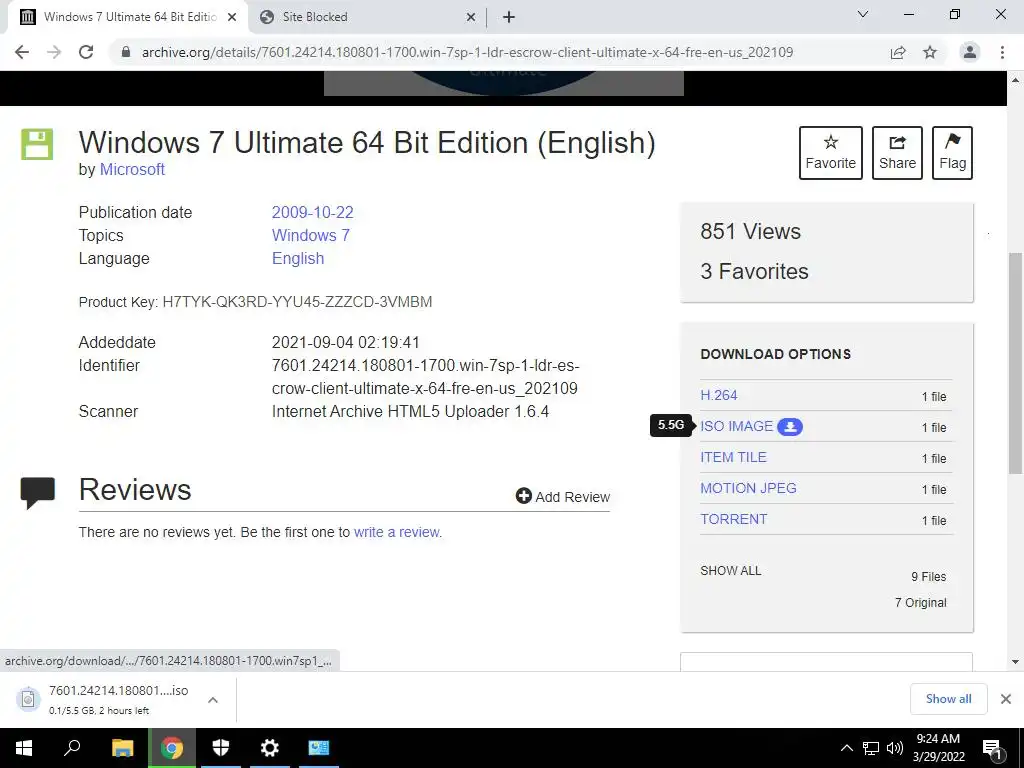
Task: Download the H.264 file
Action: (x=718, y=395)
